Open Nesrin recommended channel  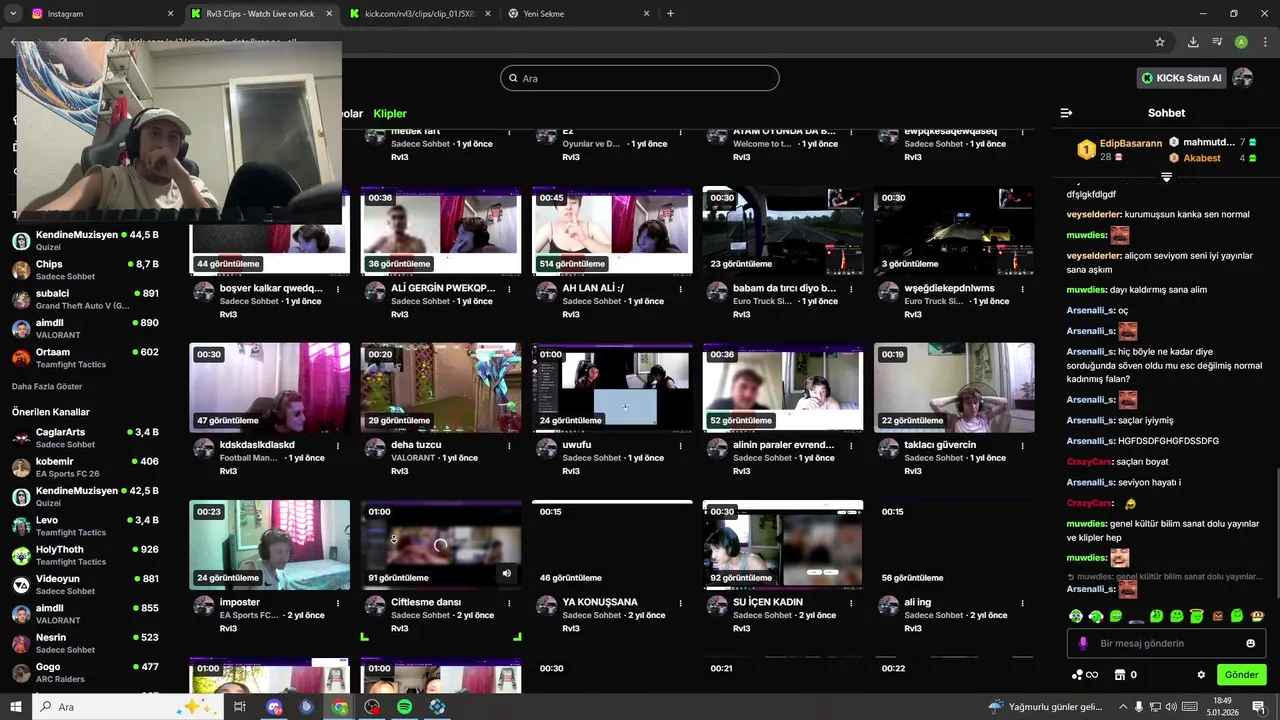pos(85,643)
